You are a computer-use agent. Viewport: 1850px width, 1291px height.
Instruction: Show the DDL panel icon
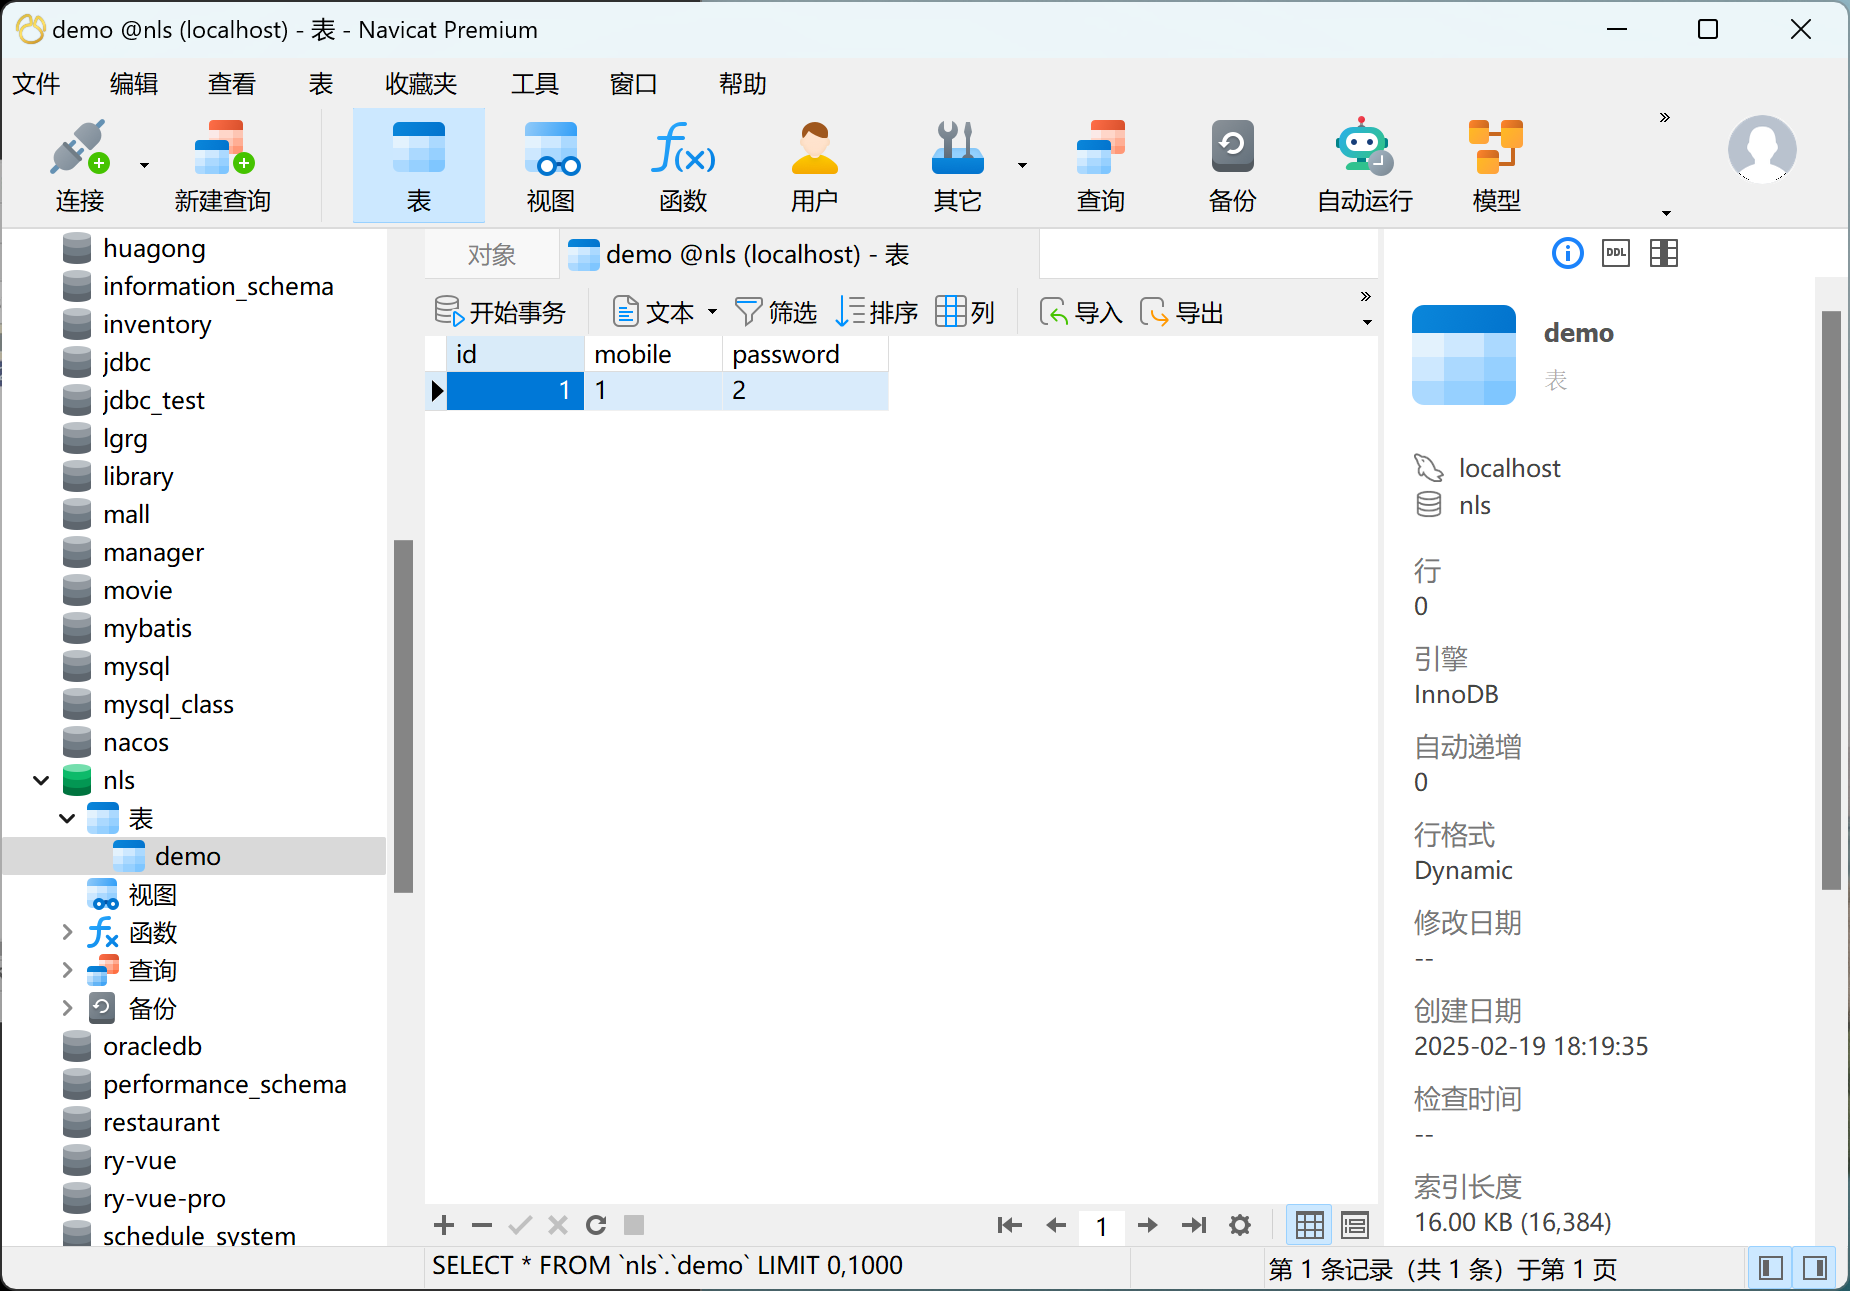pyautogui.click(x=1616, y=254)
